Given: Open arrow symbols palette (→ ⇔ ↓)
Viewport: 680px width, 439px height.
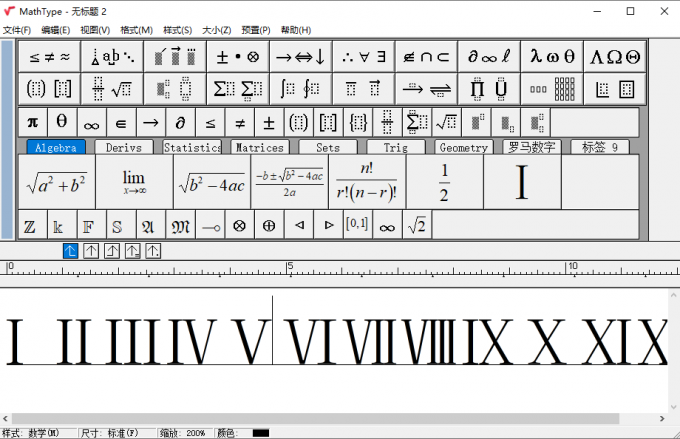Looking at the screenshot, I should (x=301, y=56).
